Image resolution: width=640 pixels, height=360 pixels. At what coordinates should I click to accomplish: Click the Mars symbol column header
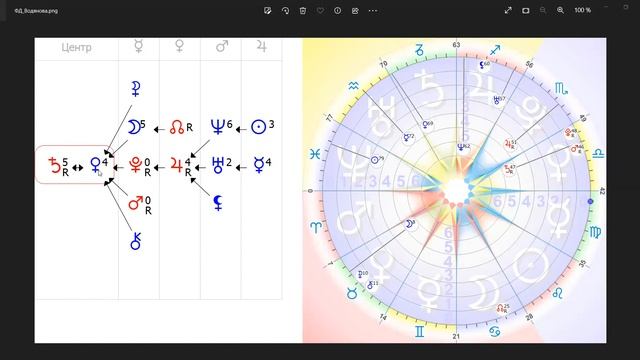pyautogui.click(x=222, y=47)
